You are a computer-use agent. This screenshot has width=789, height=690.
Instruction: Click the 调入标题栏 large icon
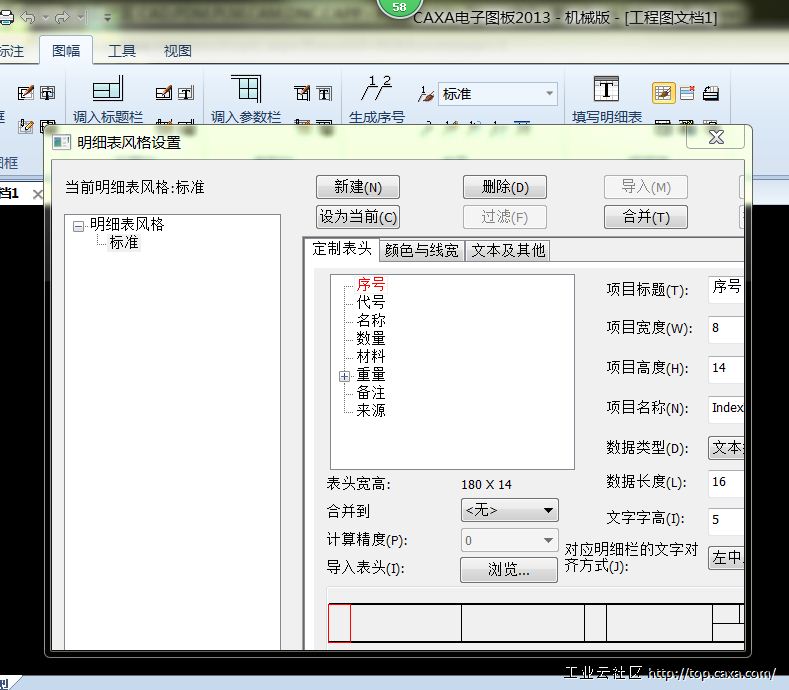point(108,89)
